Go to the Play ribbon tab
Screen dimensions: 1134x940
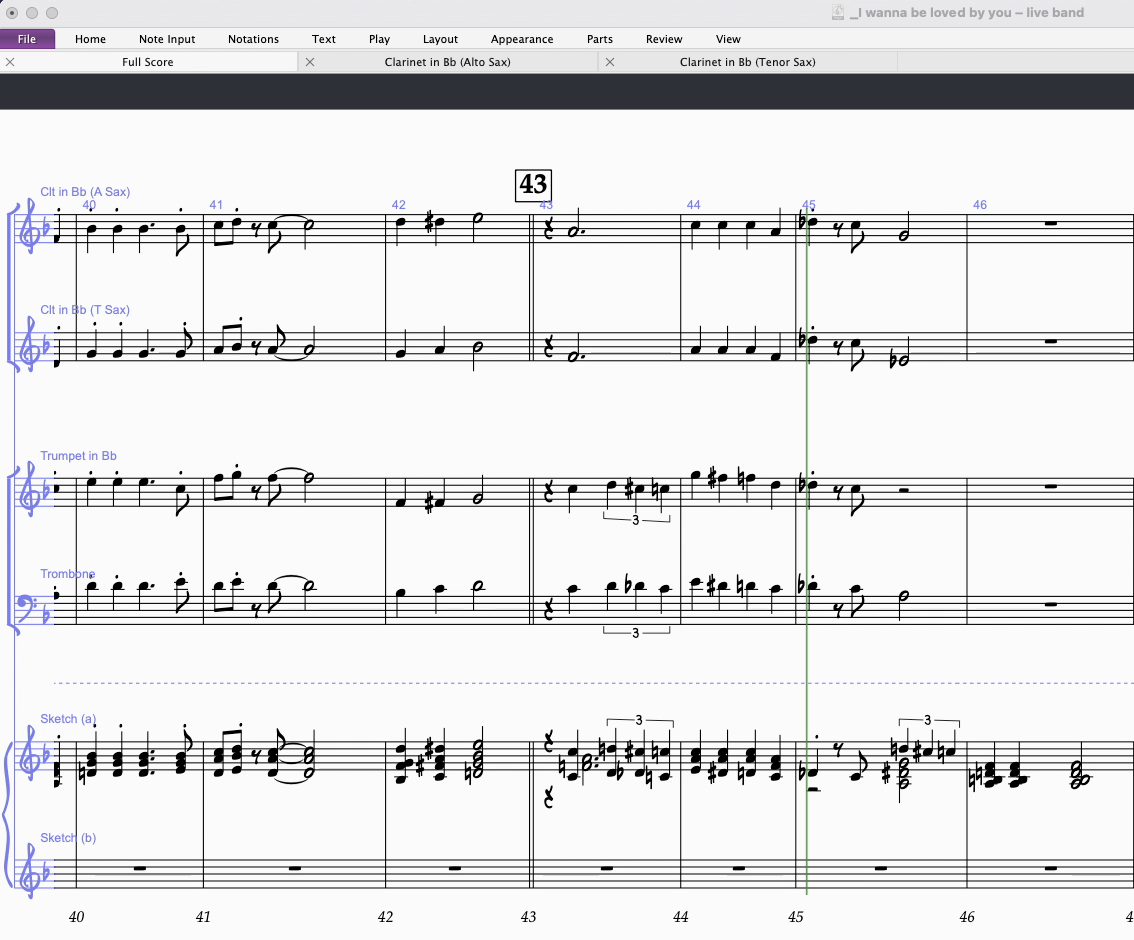(379, 39)
